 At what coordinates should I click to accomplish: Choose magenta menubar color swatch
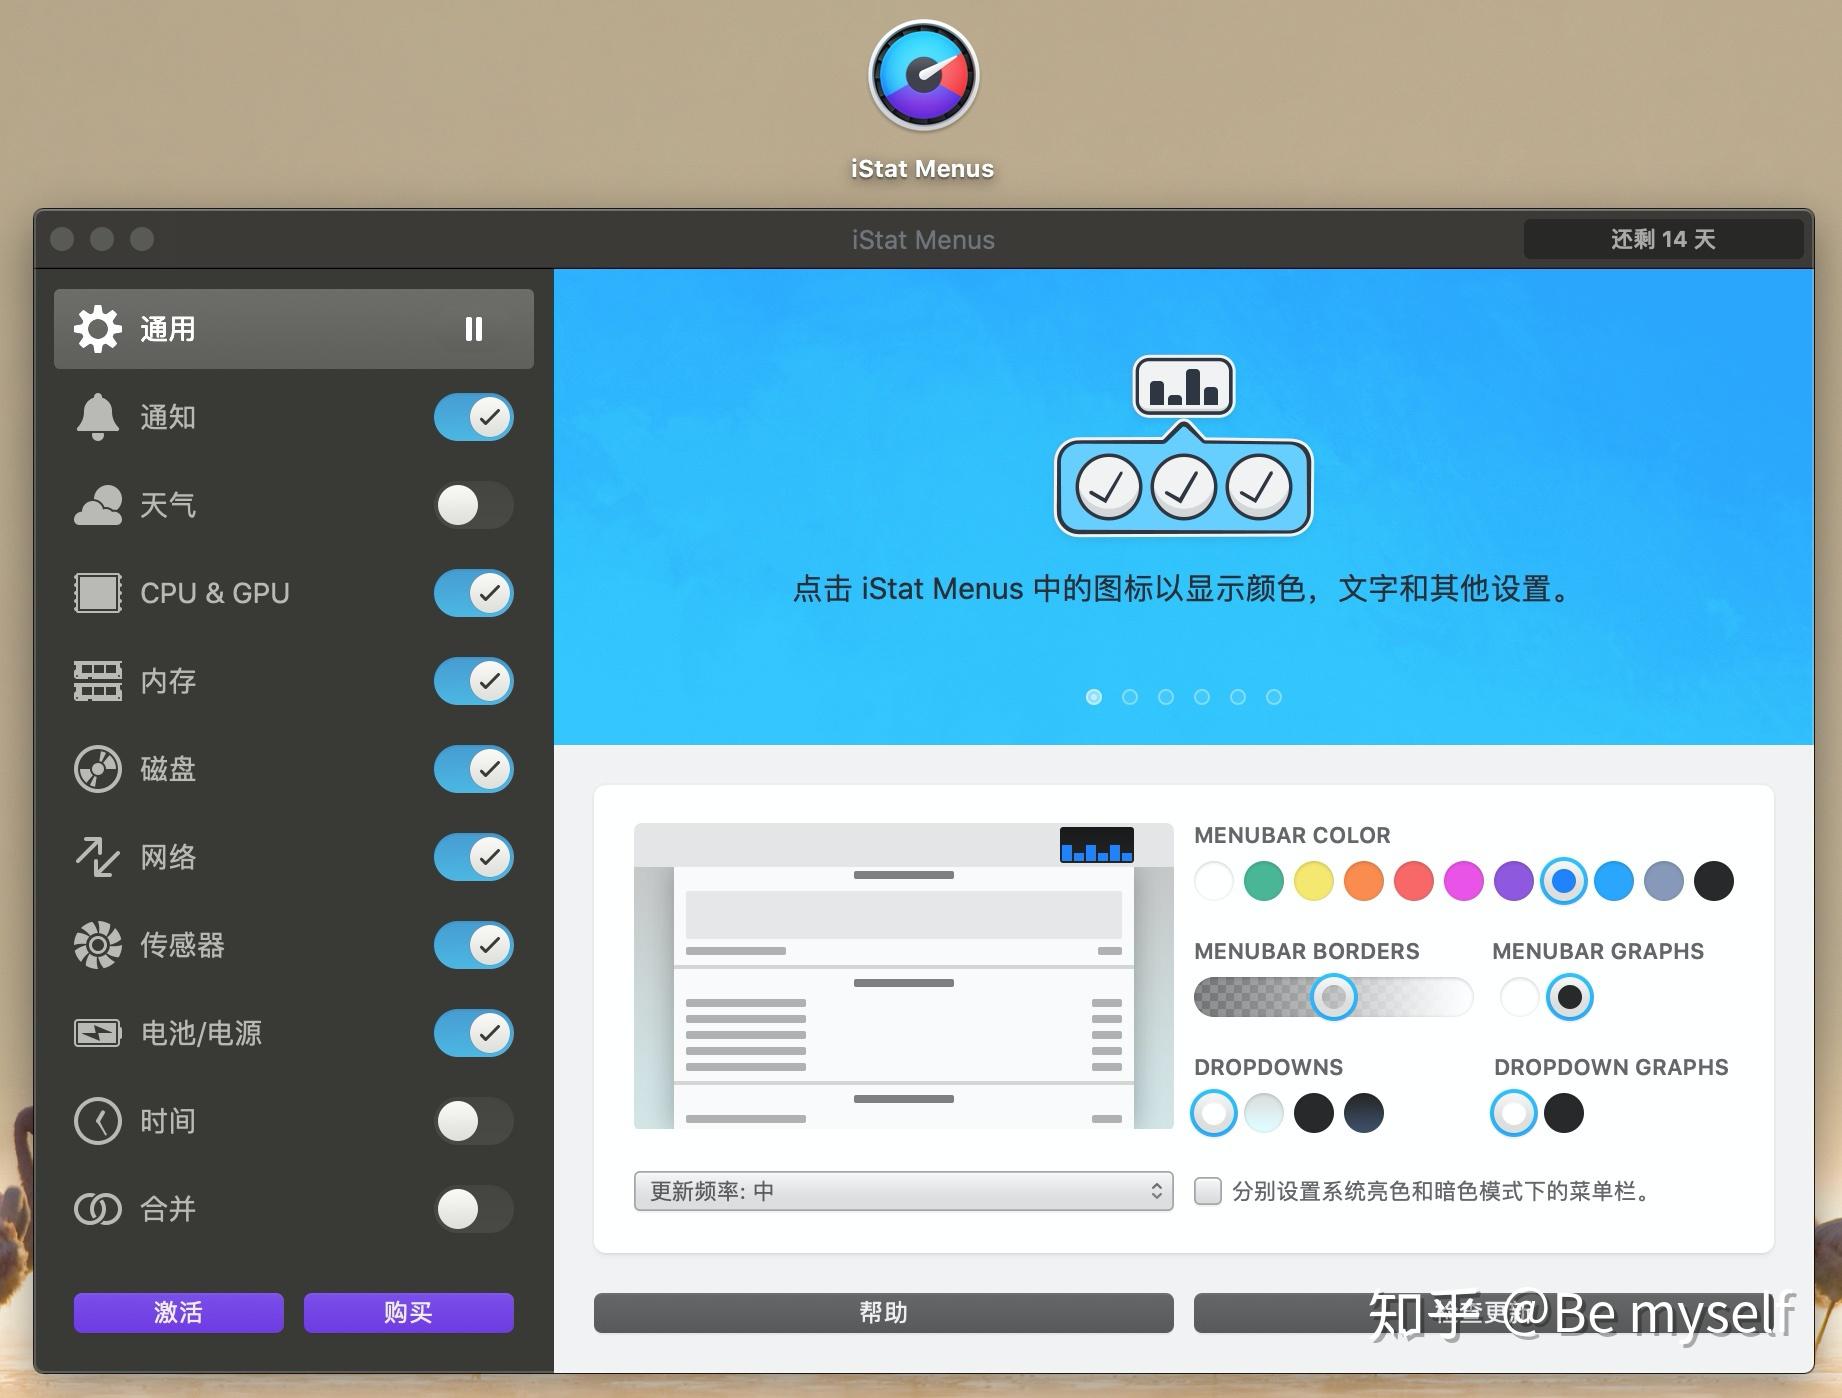1464,881
